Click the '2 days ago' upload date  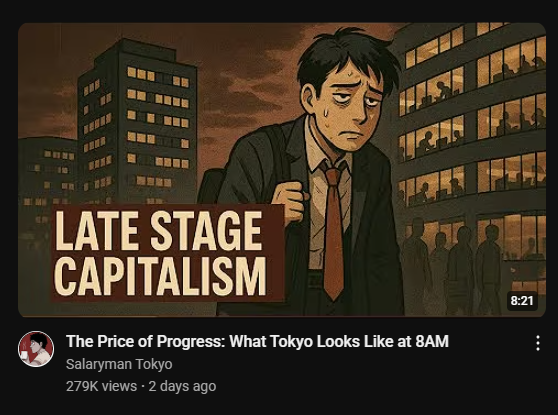click(x=182, y=386)
